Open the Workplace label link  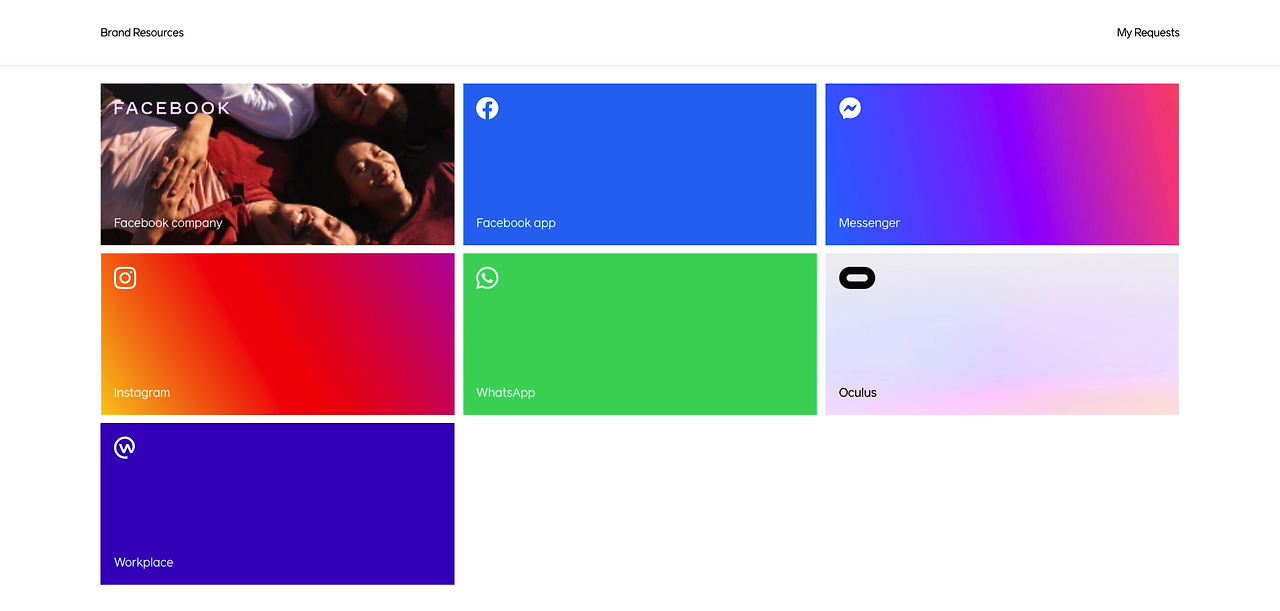(x=144, y=563)
